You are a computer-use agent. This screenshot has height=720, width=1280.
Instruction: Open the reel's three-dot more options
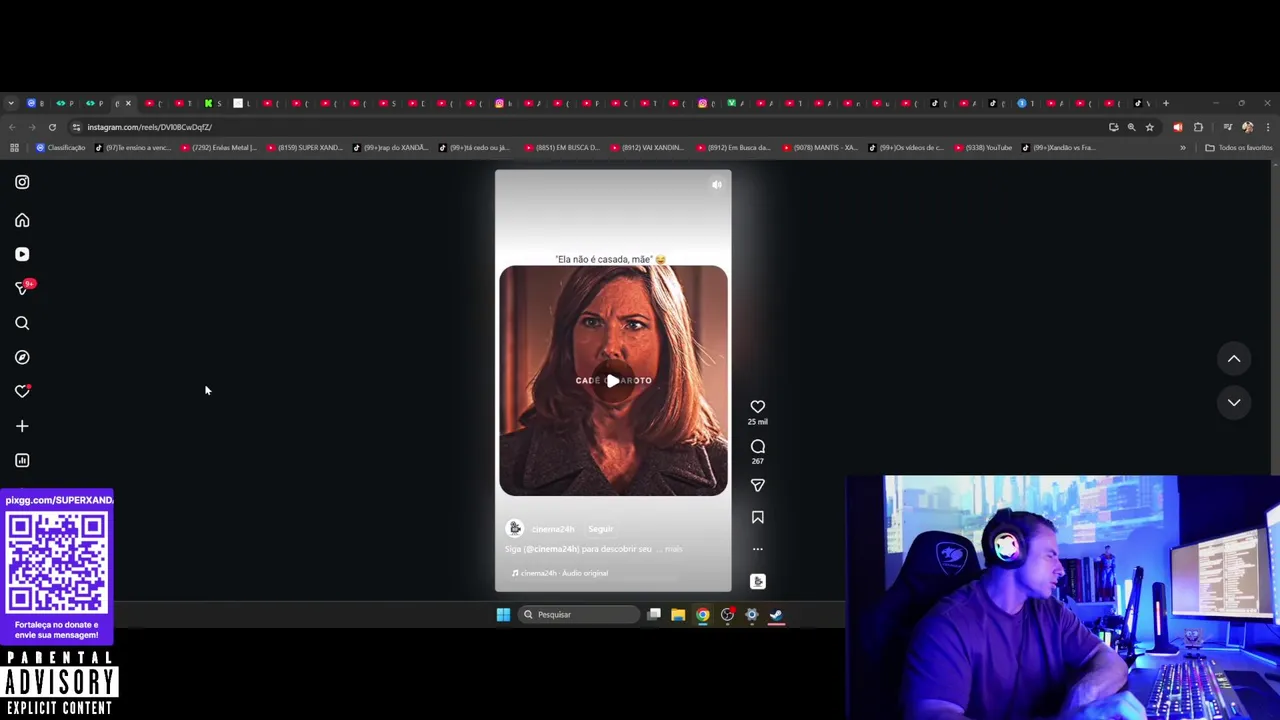757,549
